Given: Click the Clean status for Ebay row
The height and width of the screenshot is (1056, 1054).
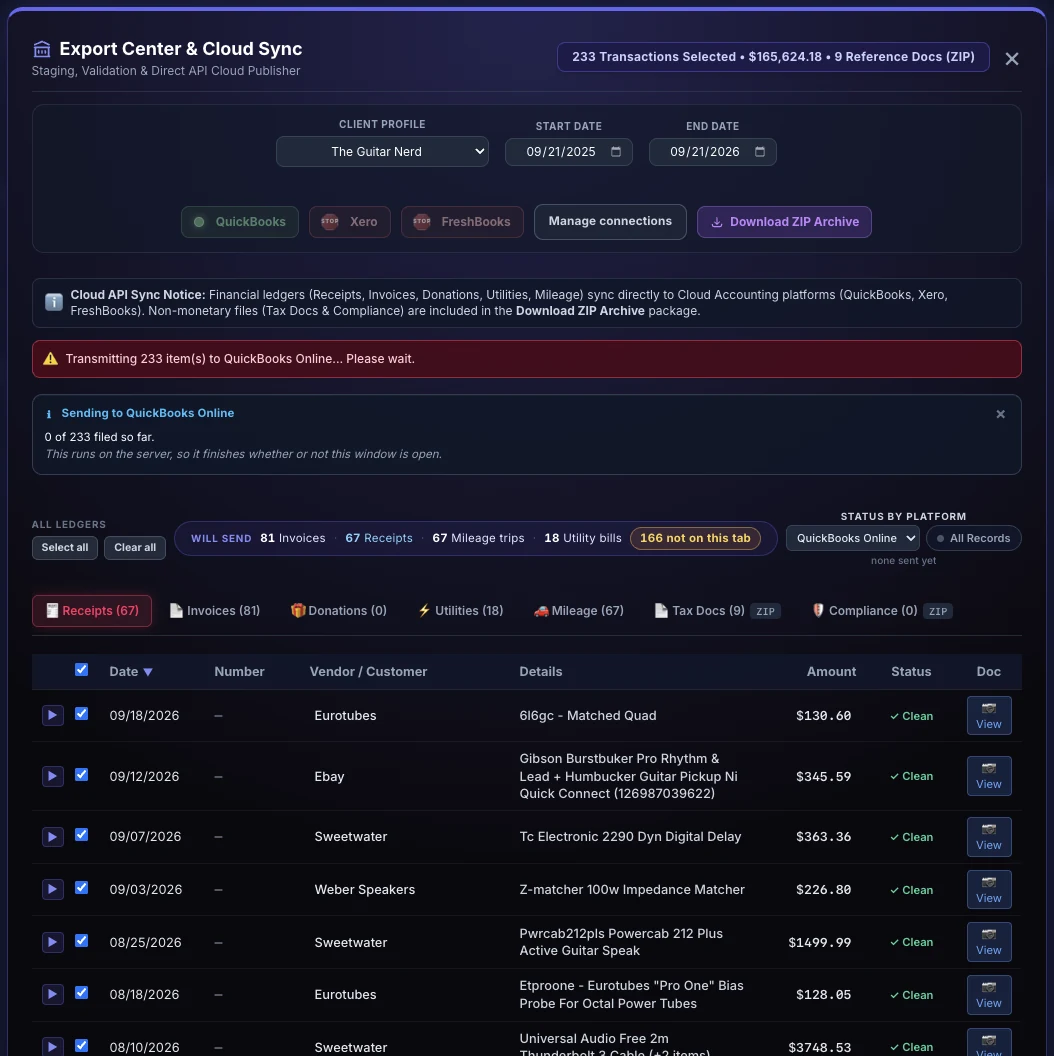Looking at the screenshot, I should click(911, 776).
